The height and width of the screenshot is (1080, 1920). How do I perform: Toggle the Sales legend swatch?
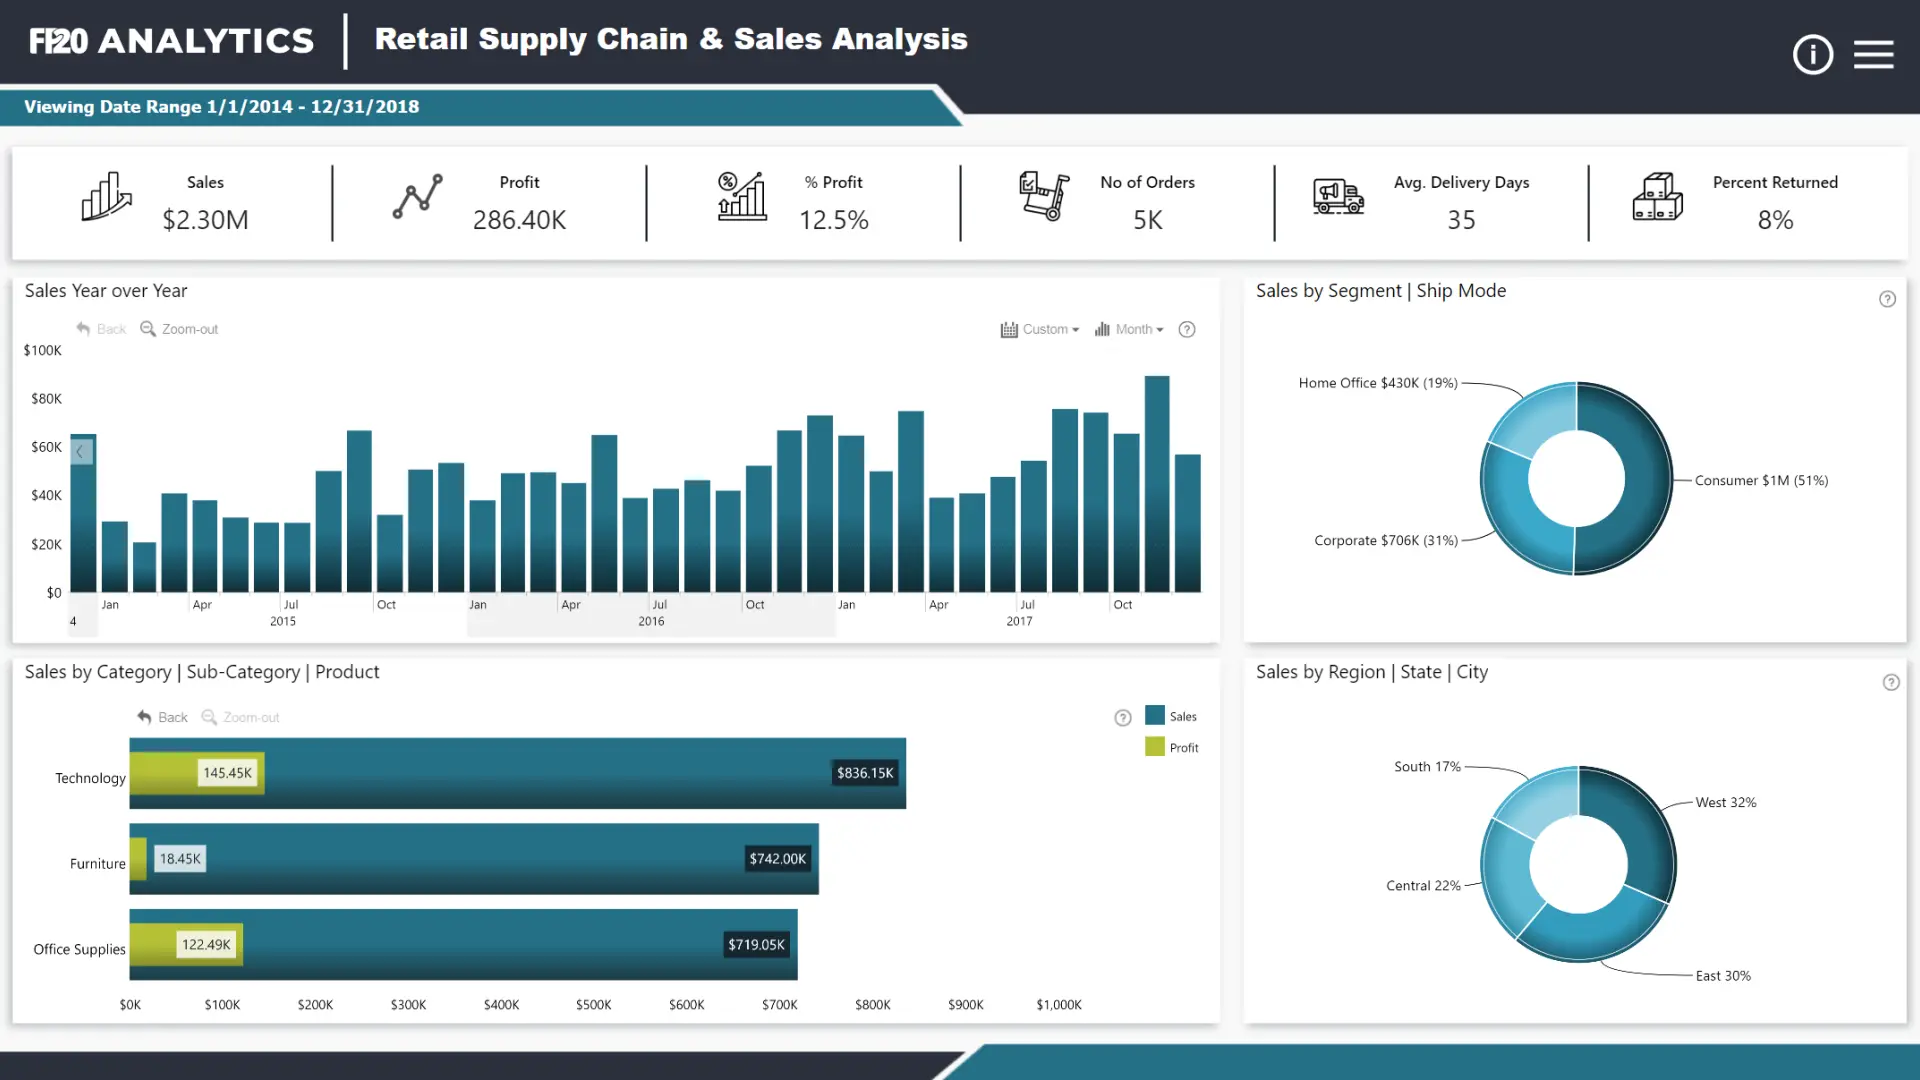[1155, 716]
